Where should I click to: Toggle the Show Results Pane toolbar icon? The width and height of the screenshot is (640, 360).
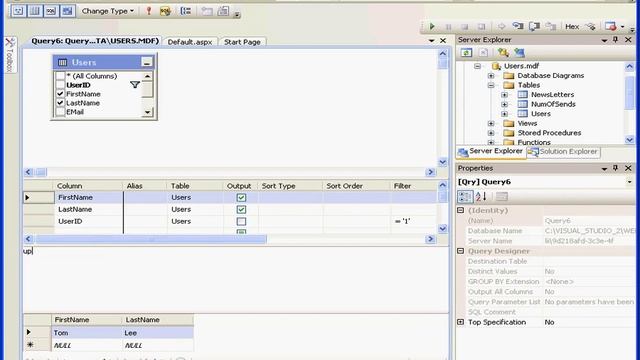[67, 11]
